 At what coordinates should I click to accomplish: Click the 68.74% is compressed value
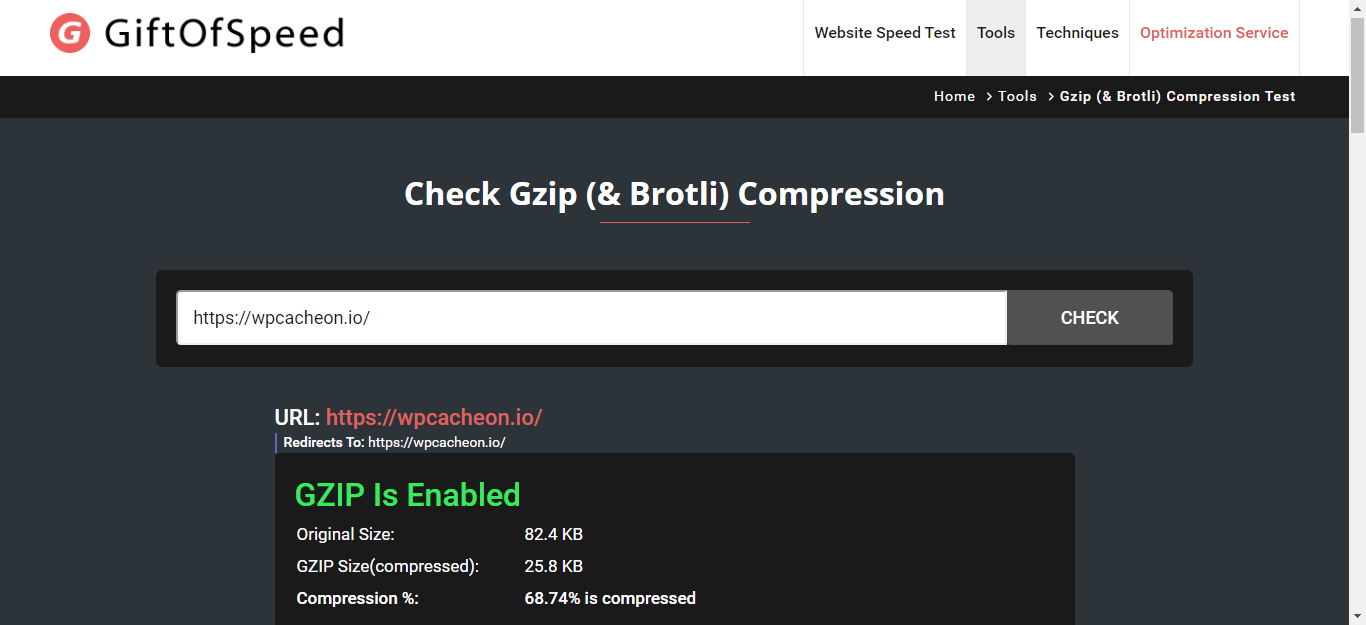(610, 598)
